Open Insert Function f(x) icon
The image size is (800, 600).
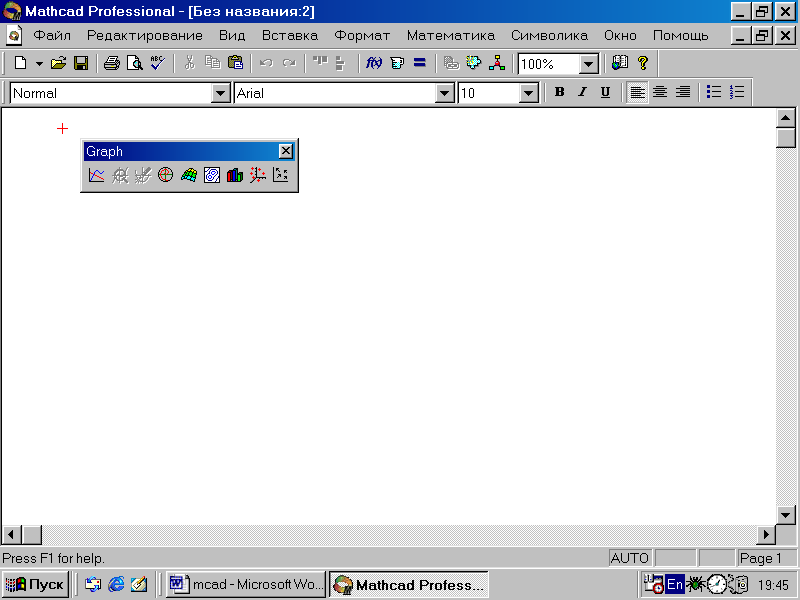pyautogui.click(x=374, y=63)
